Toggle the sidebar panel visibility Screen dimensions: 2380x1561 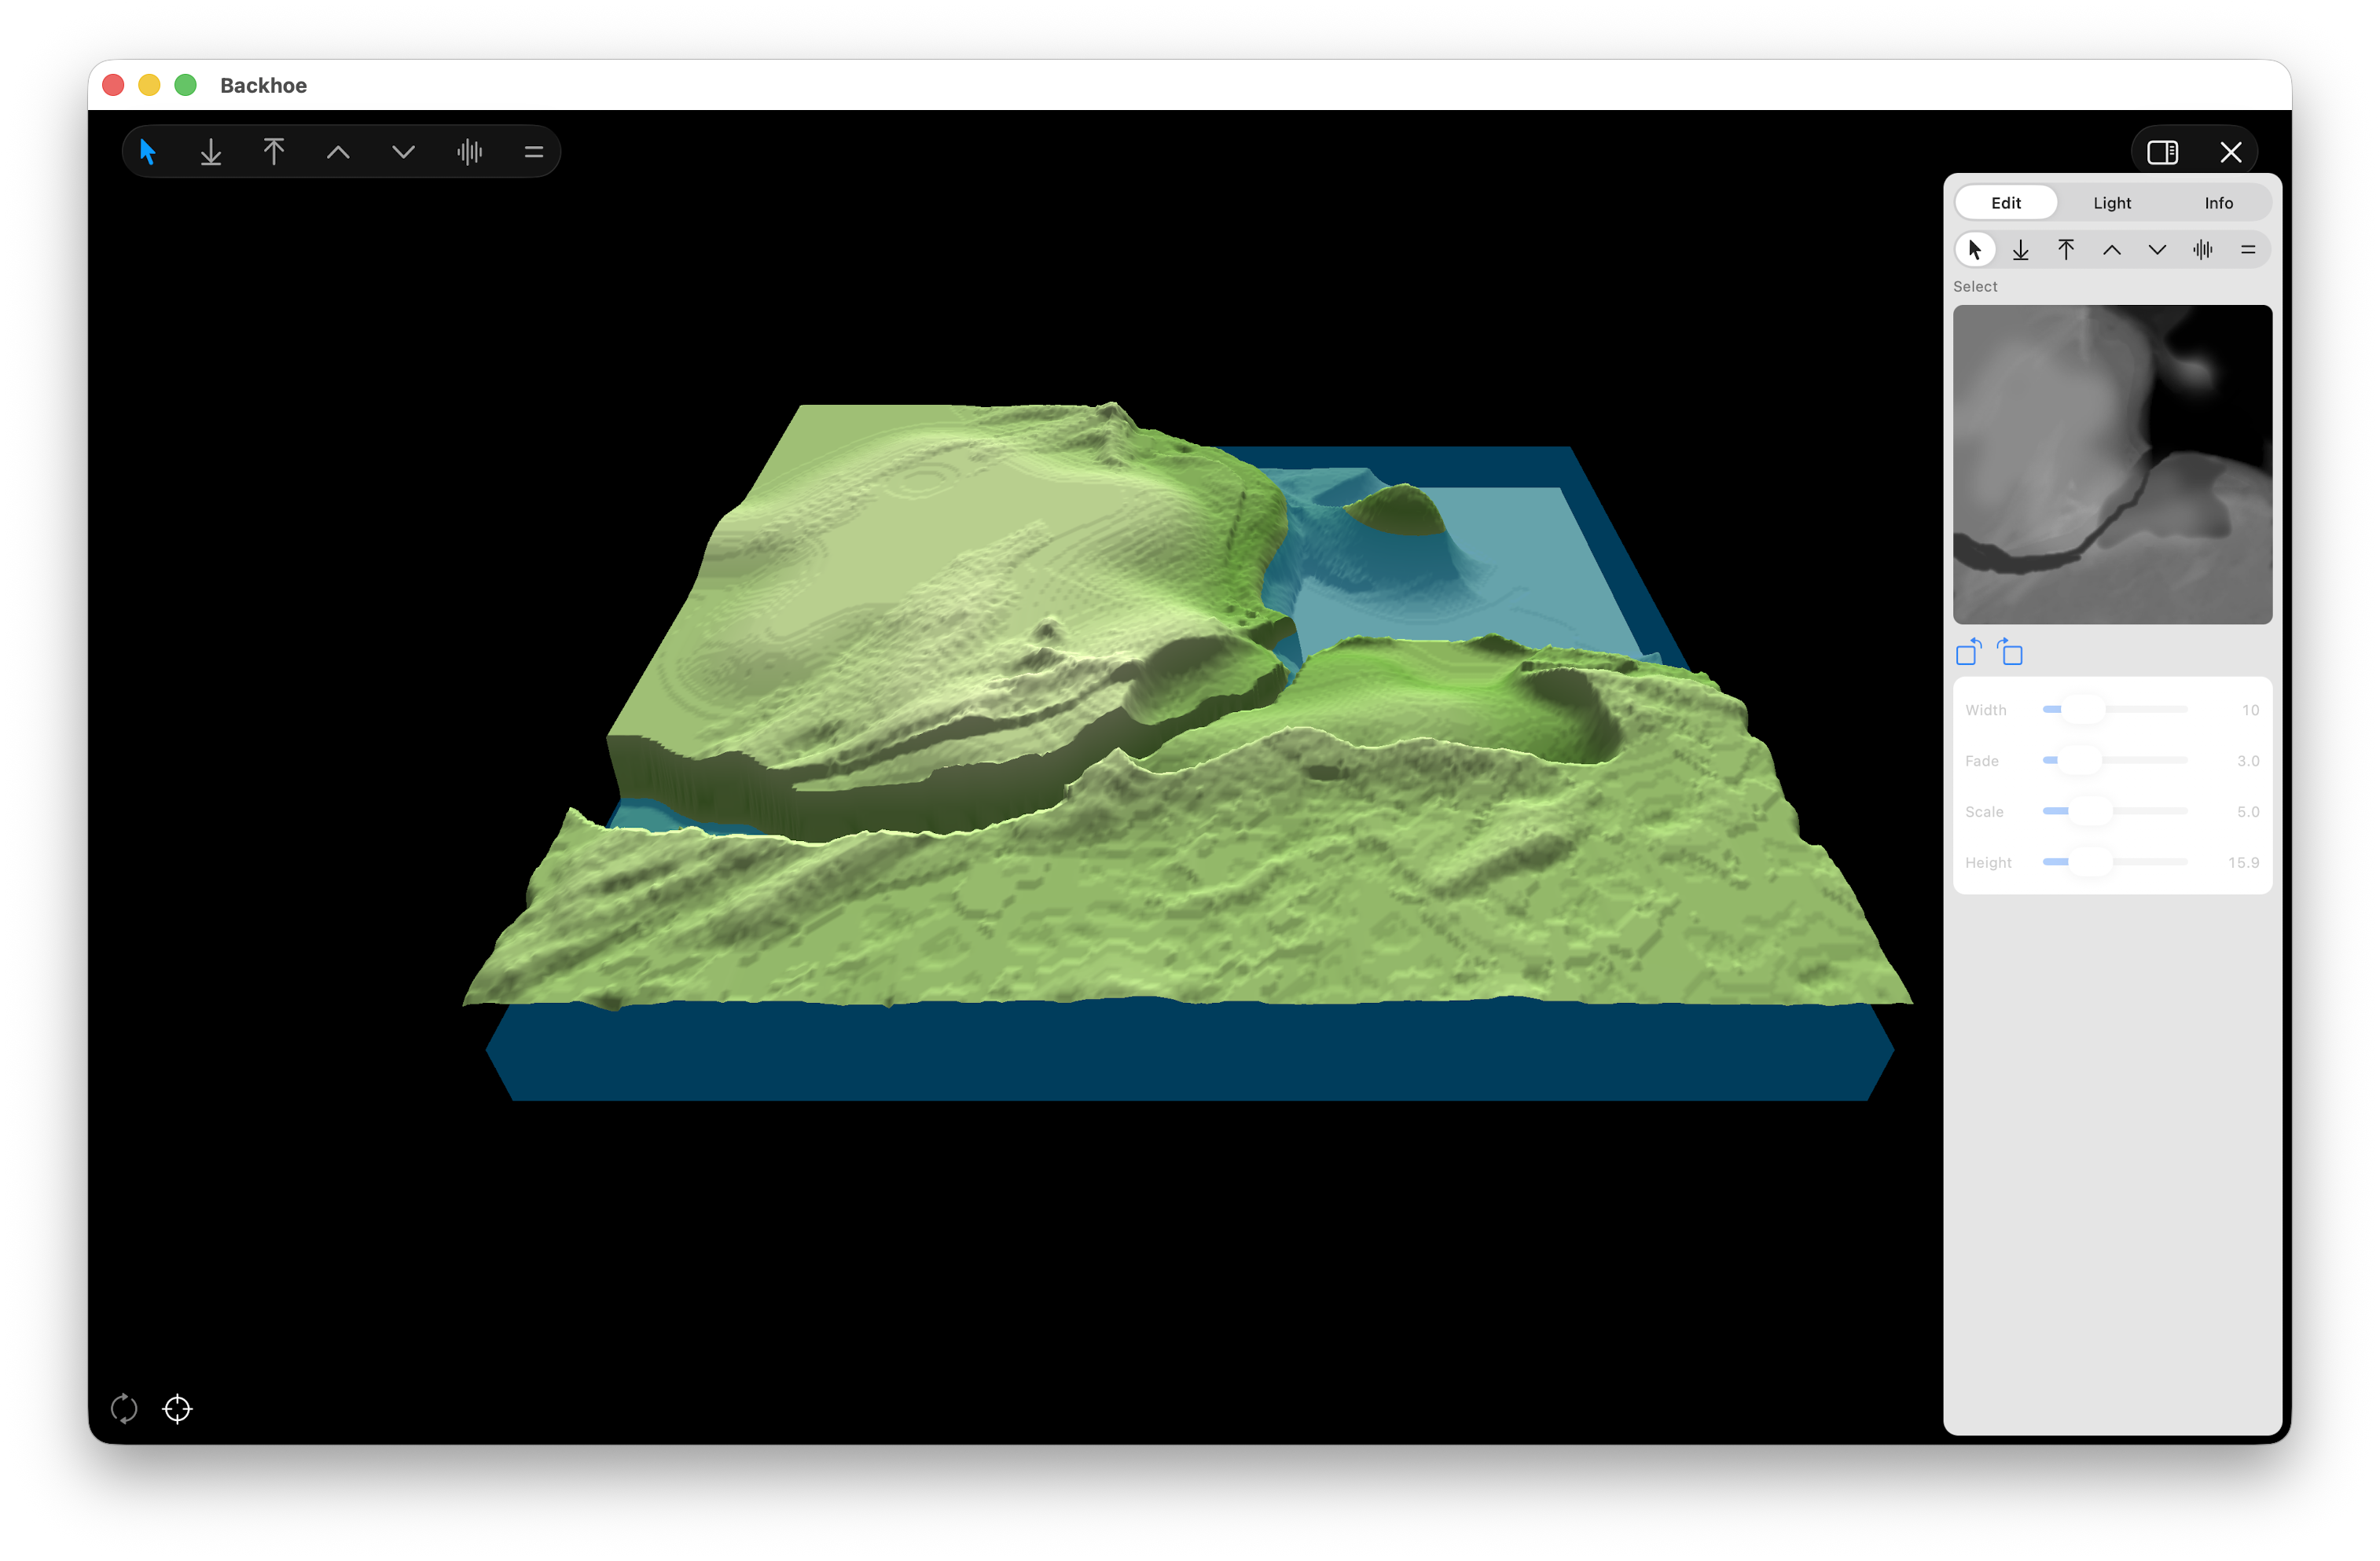click(x=2162, y=152)
